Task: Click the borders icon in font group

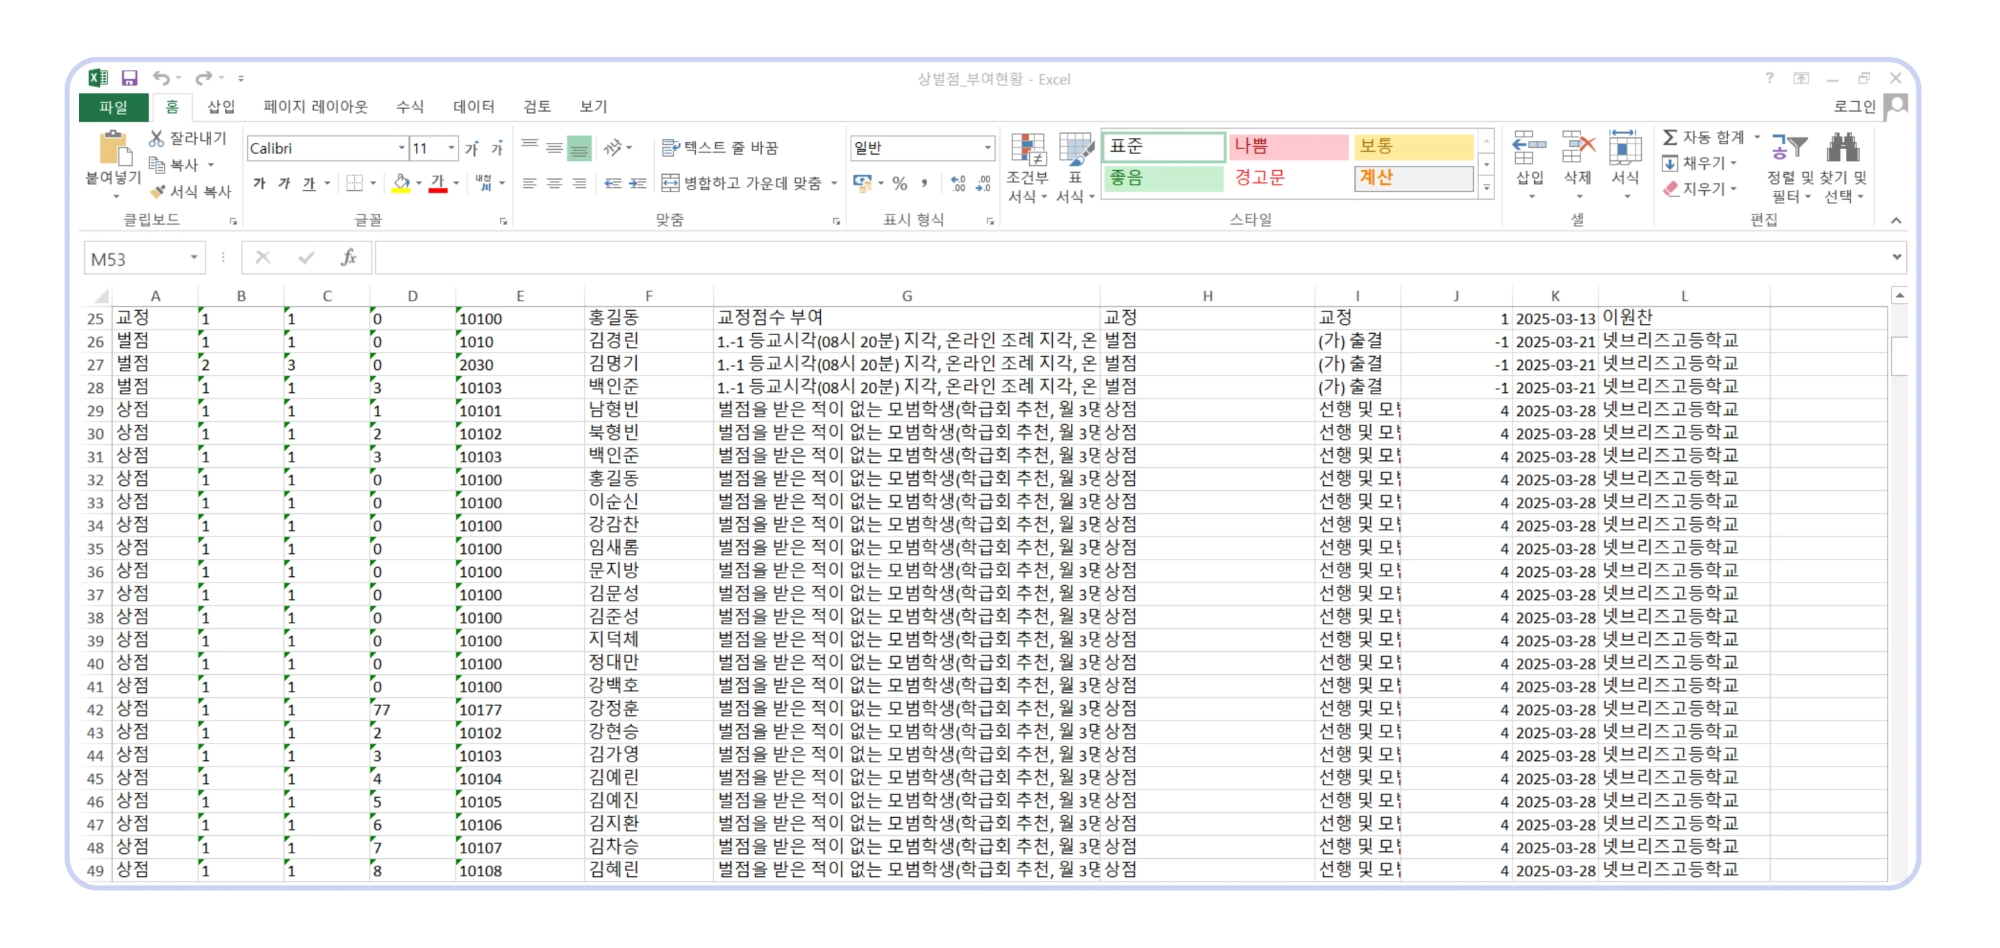Action: pyautogui.click(x=354, y=183)
